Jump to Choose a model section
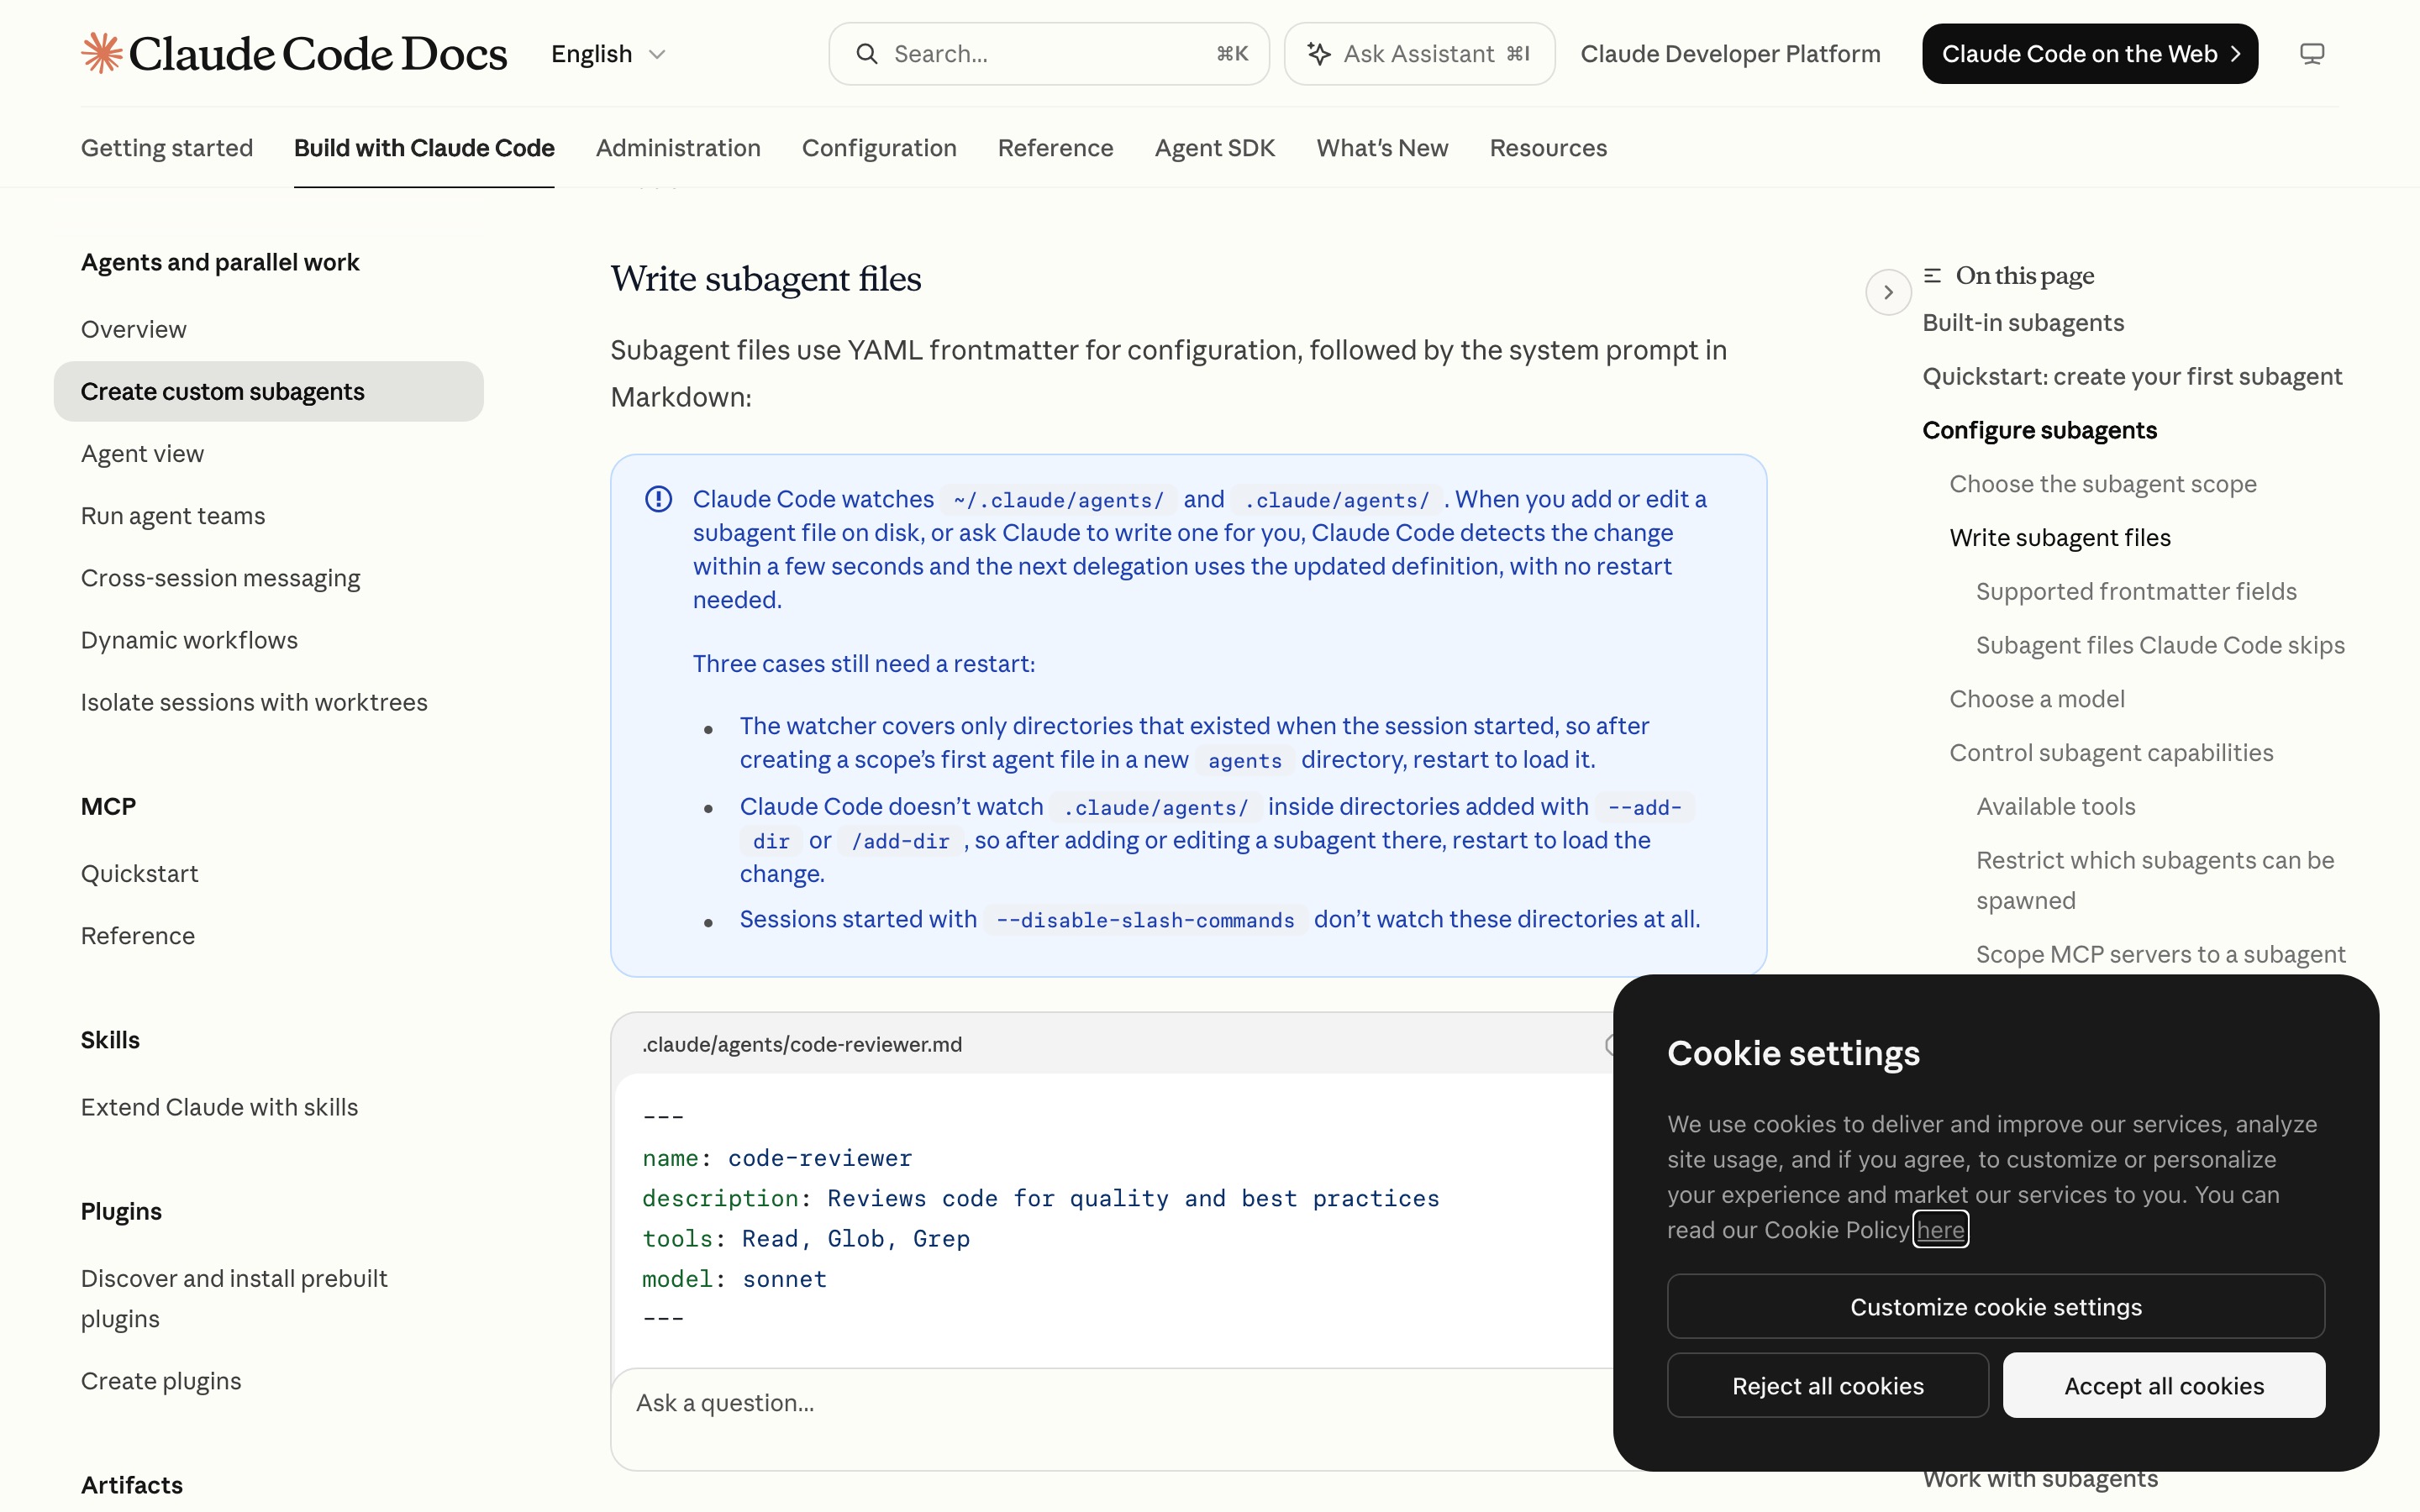This screenshot has width=2420, height=1512. (2037, 699)
